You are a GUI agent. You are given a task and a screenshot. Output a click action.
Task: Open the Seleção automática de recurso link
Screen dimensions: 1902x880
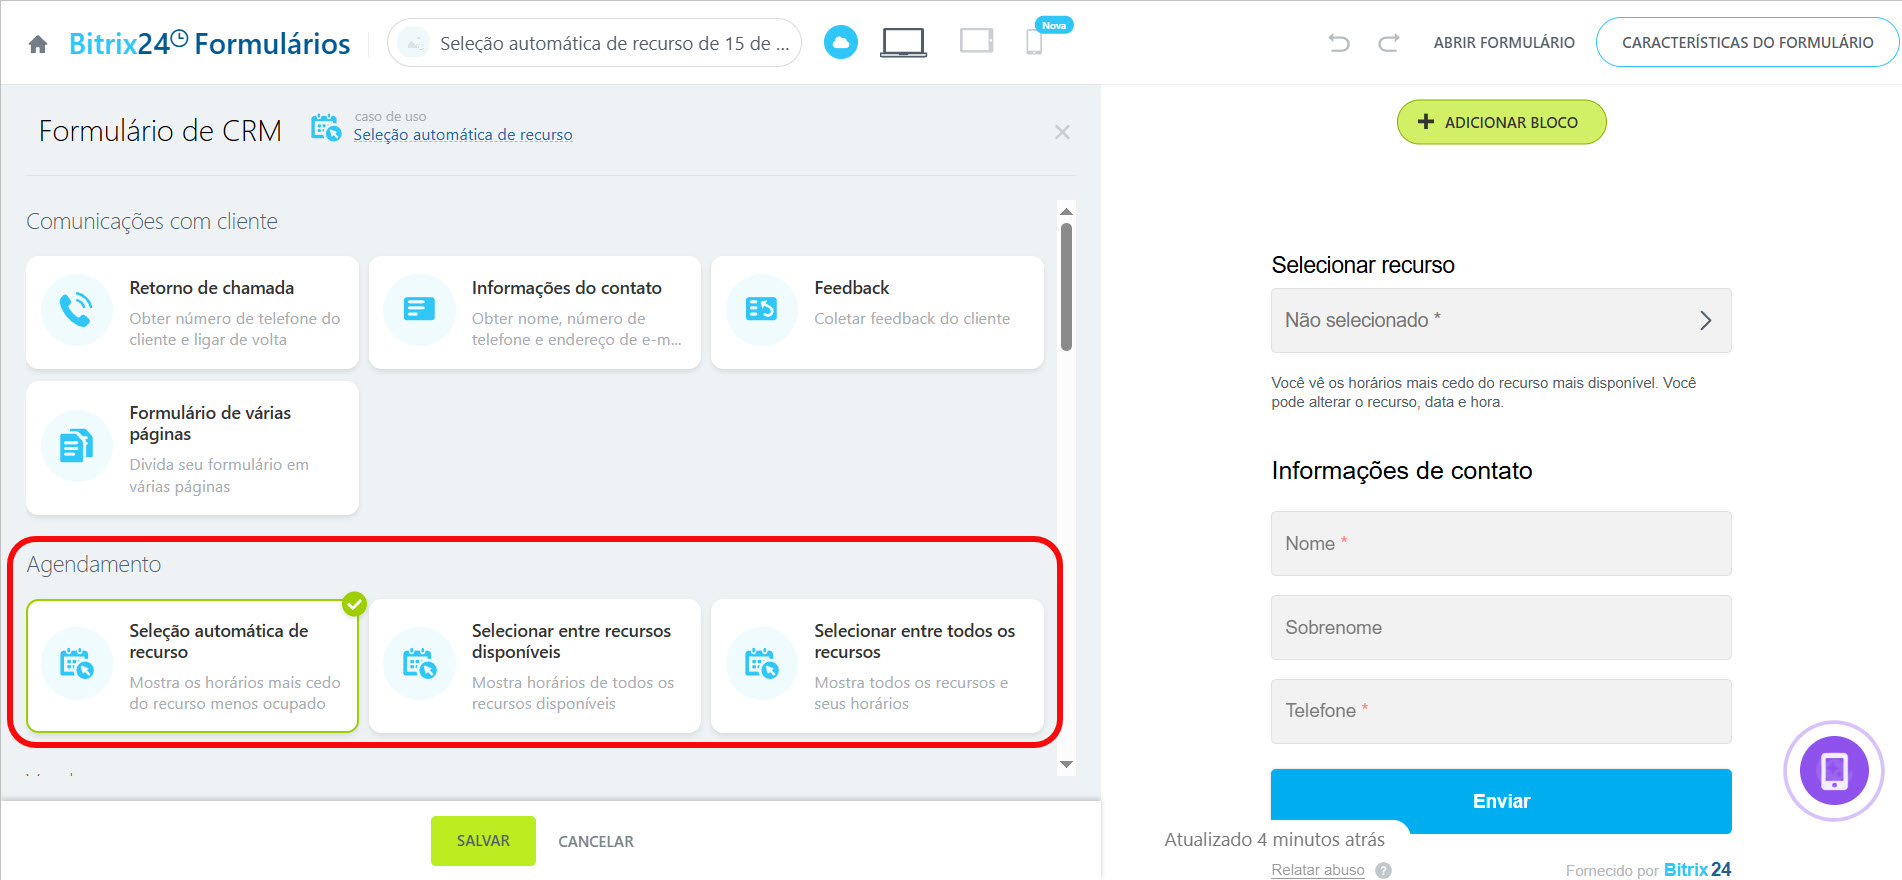point(463,135)
